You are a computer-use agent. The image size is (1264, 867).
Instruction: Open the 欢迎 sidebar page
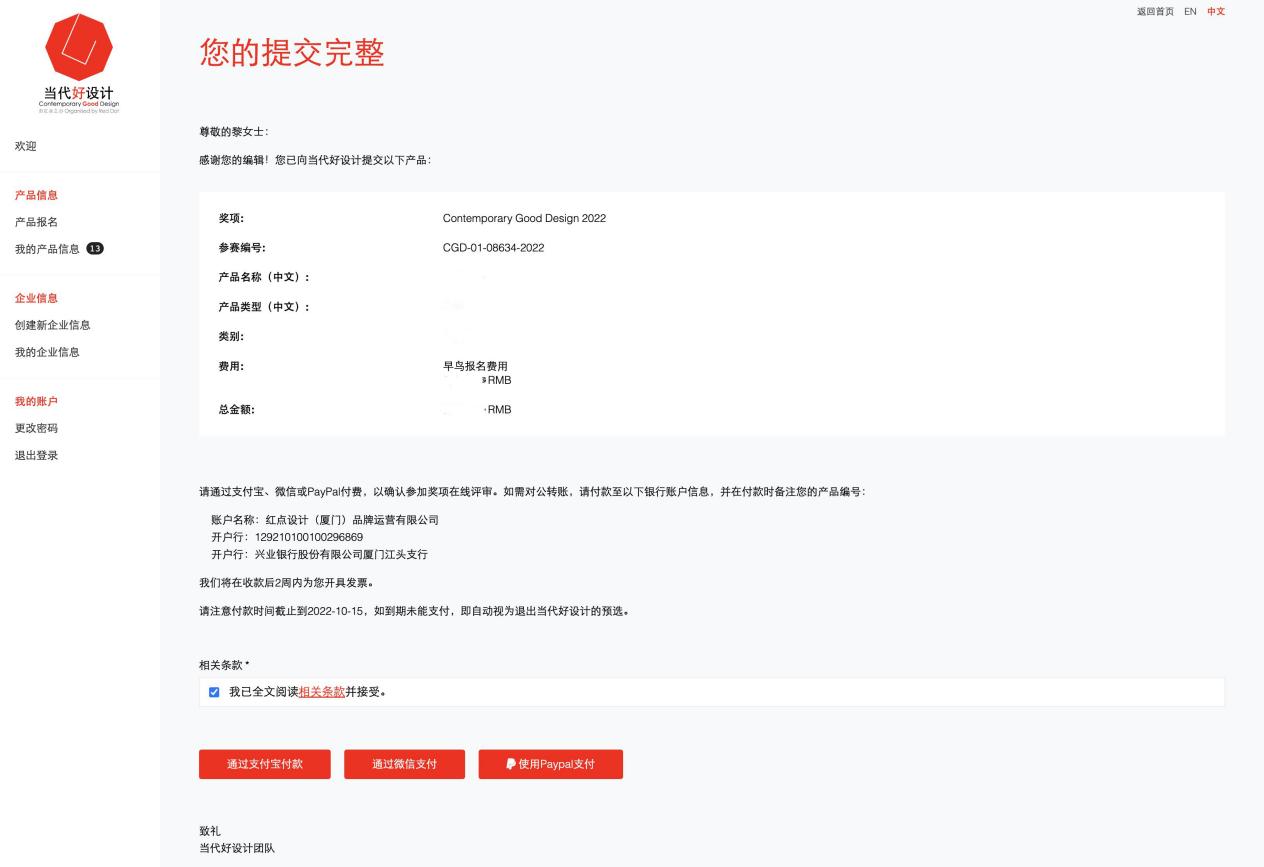26,147
